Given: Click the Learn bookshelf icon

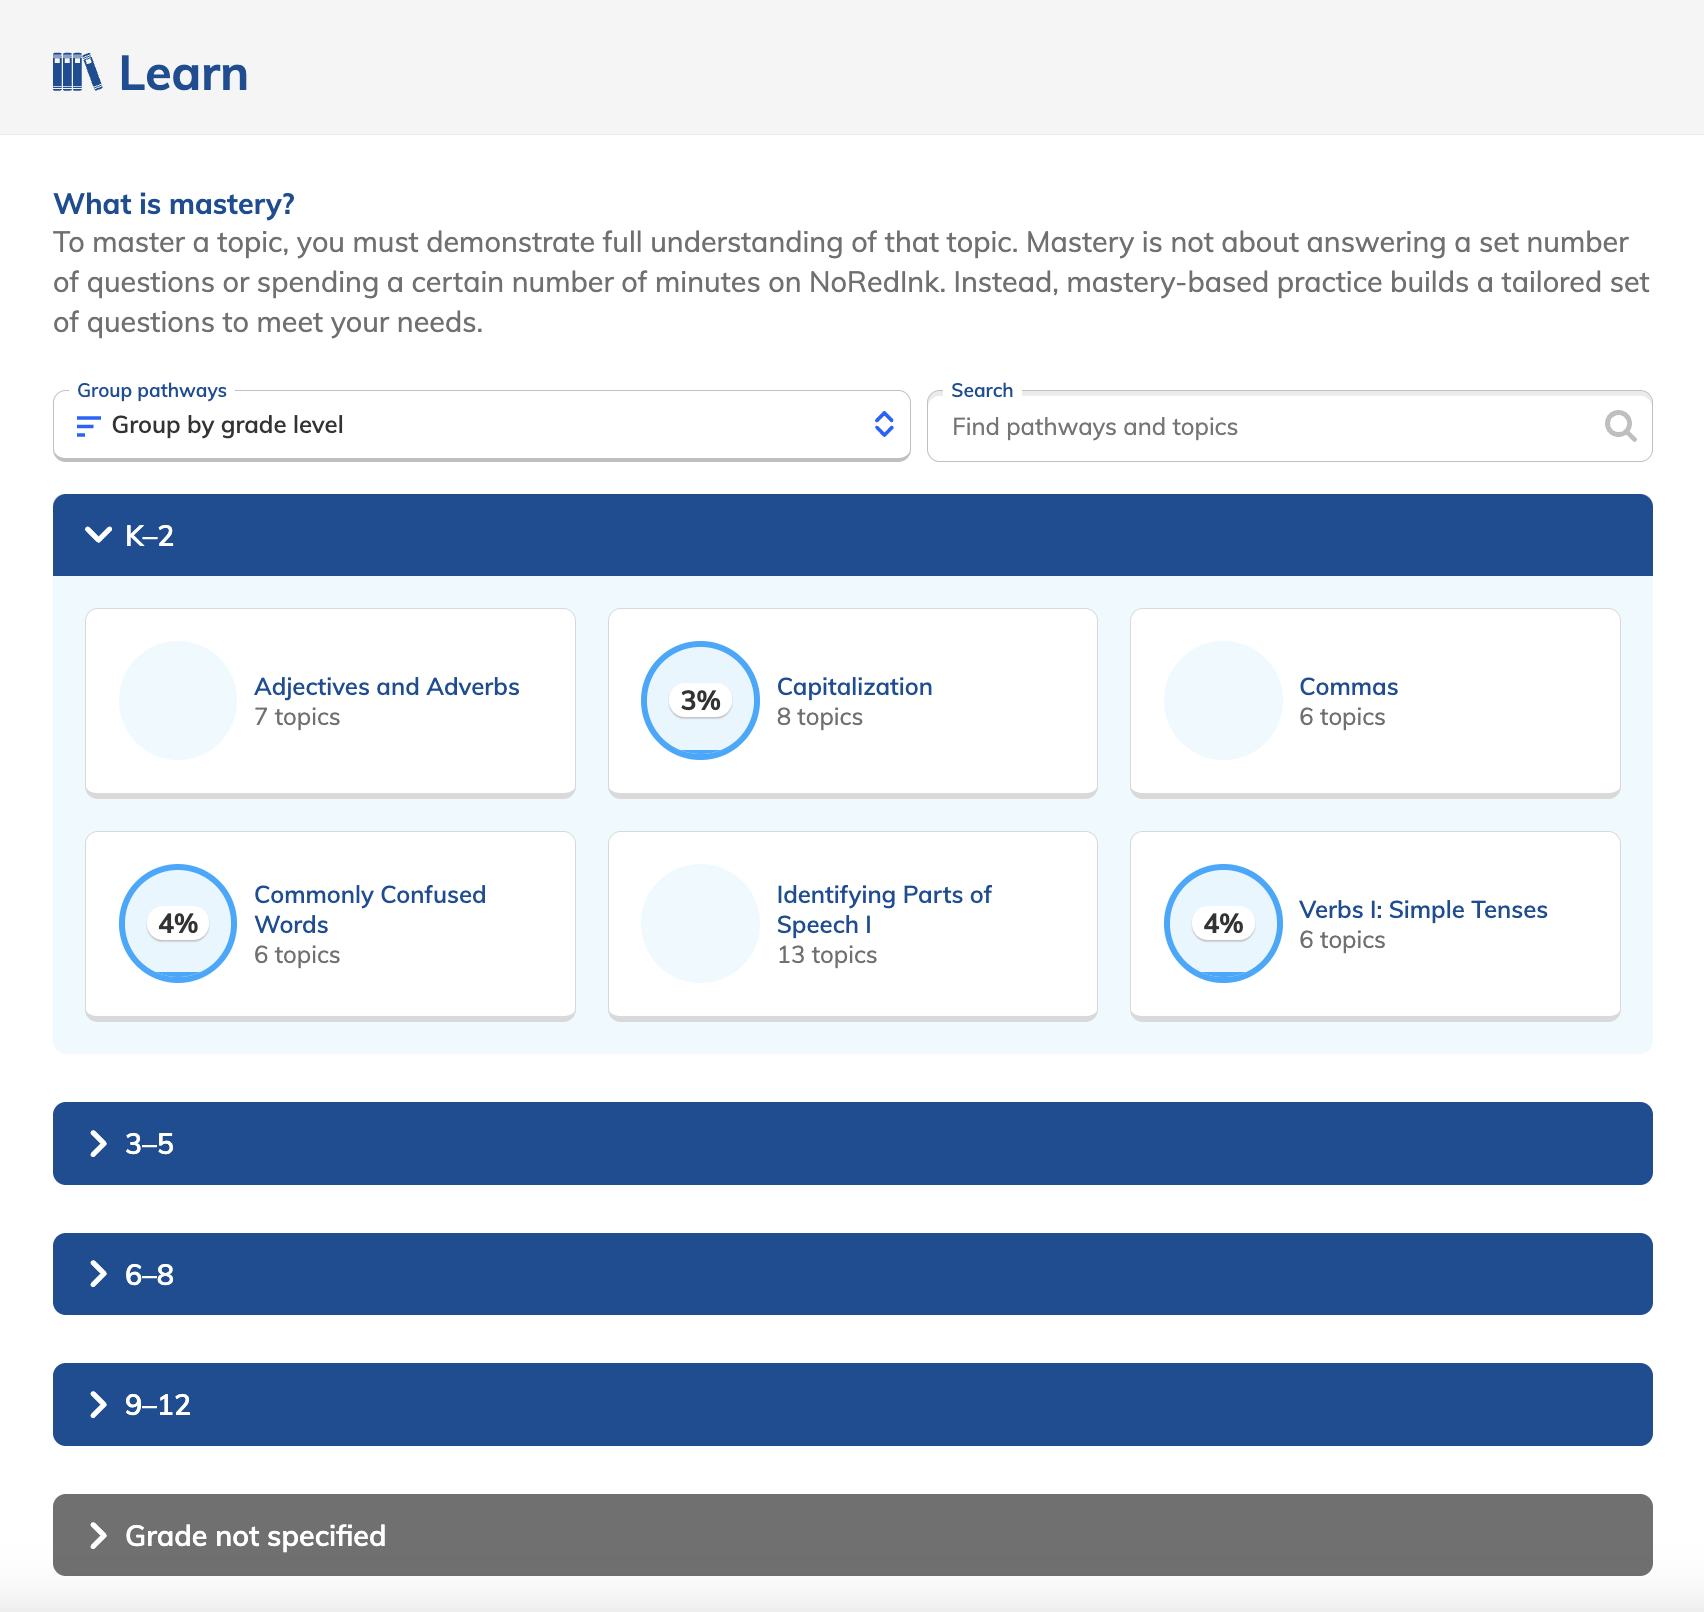Looking at the screenshot, I should coord(77,73).
